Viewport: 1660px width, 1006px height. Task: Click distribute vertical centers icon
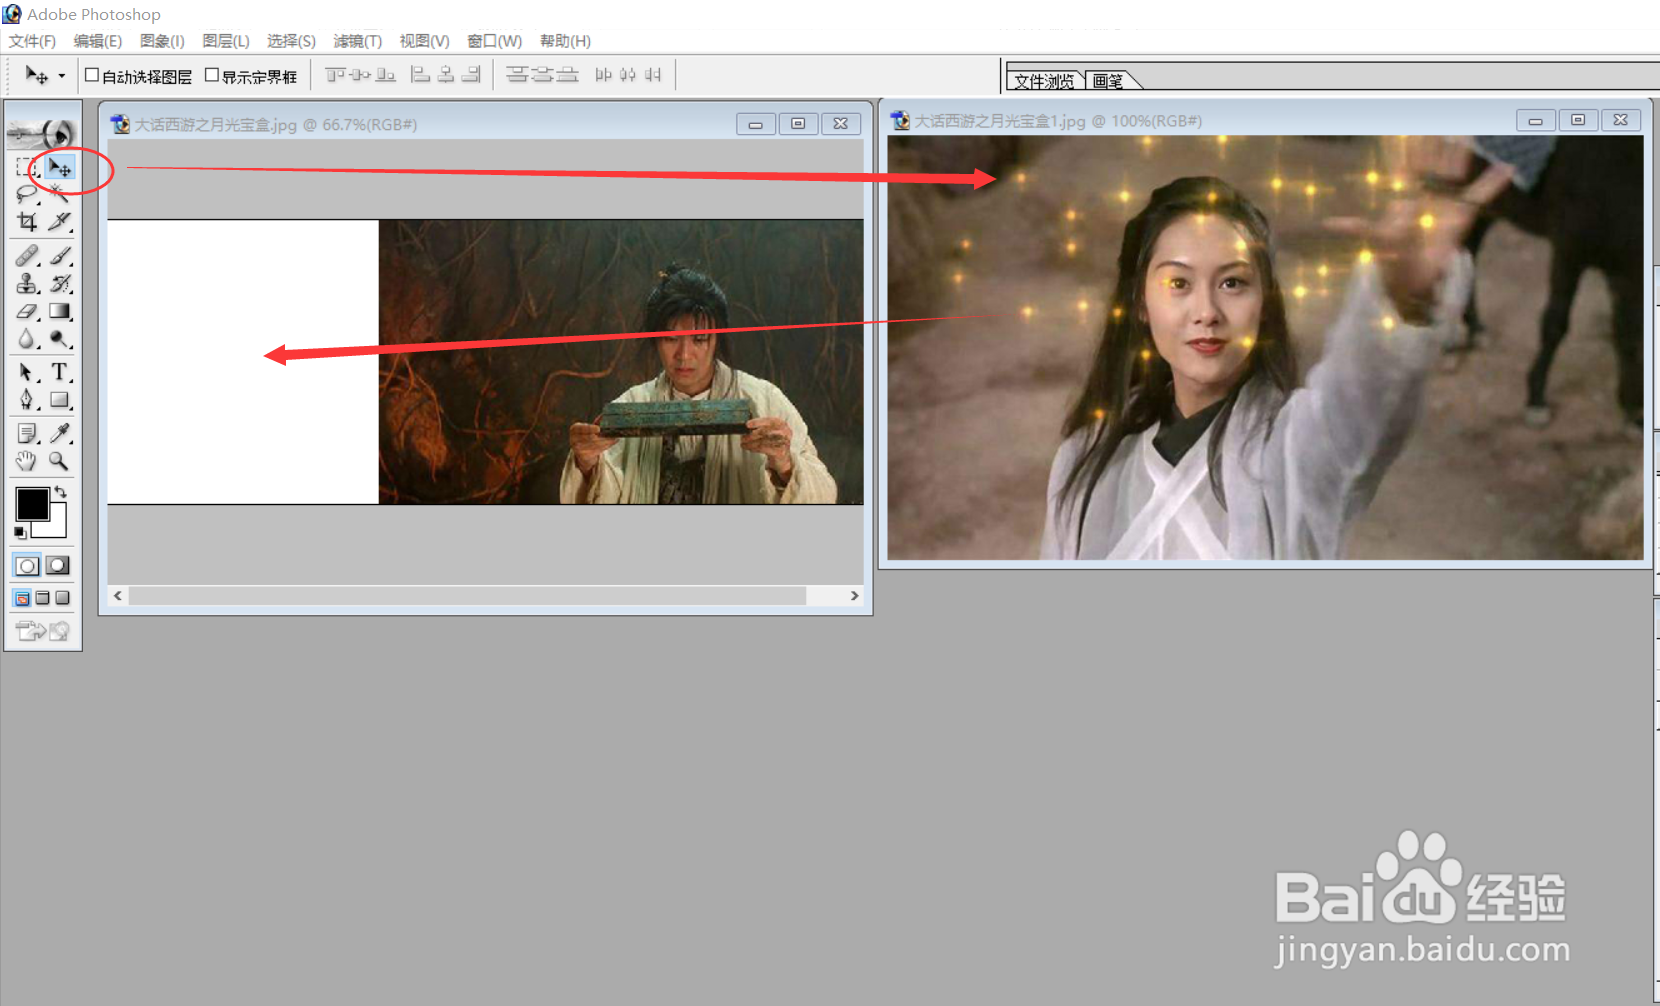542,75
